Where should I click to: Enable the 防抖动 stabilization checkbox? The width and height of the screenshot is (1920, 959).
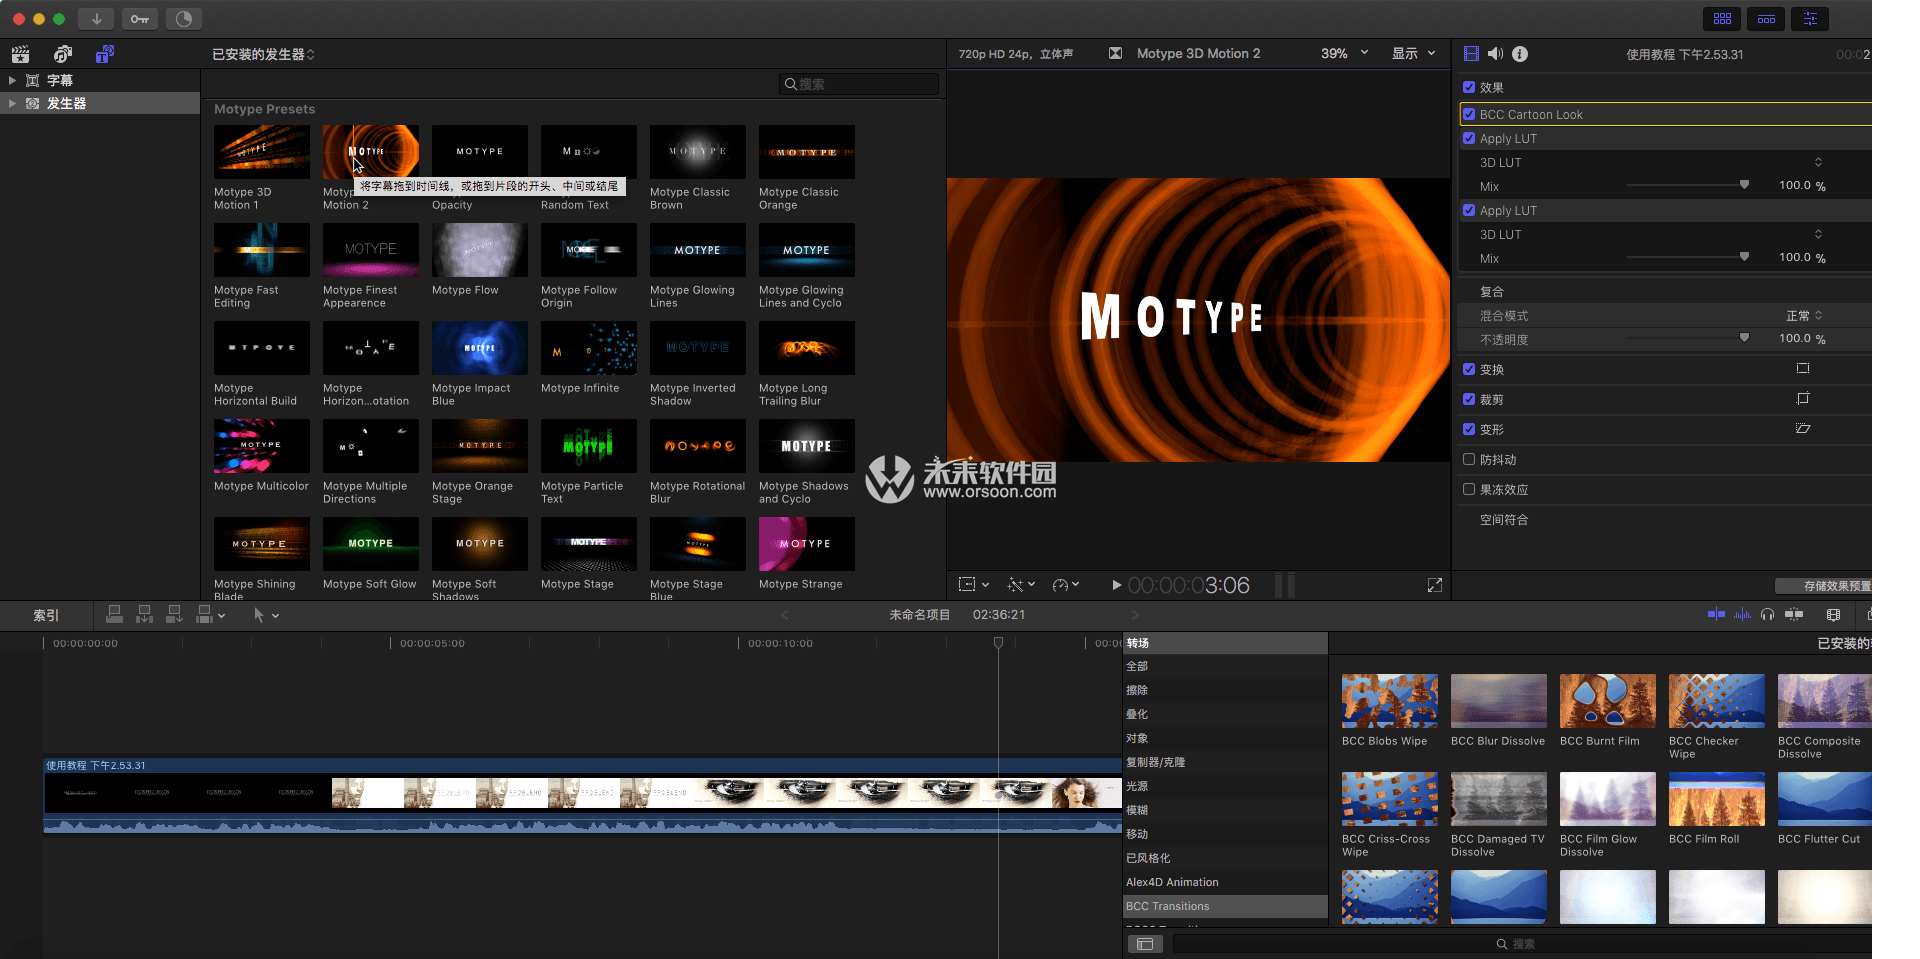[x=1469, y=459]
